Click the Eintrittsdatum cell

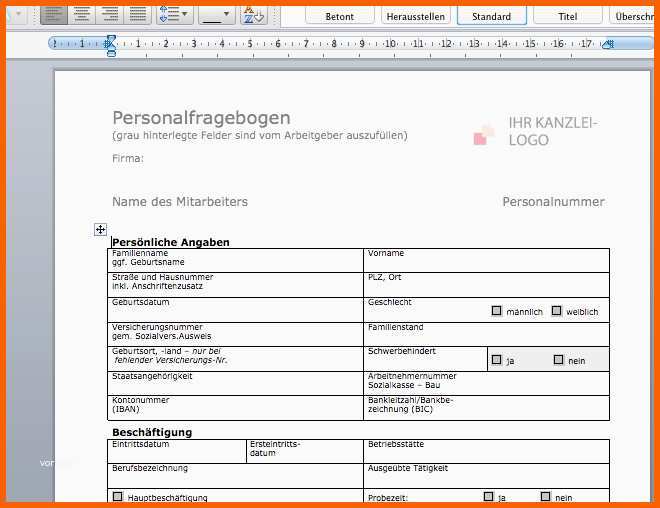177,451
